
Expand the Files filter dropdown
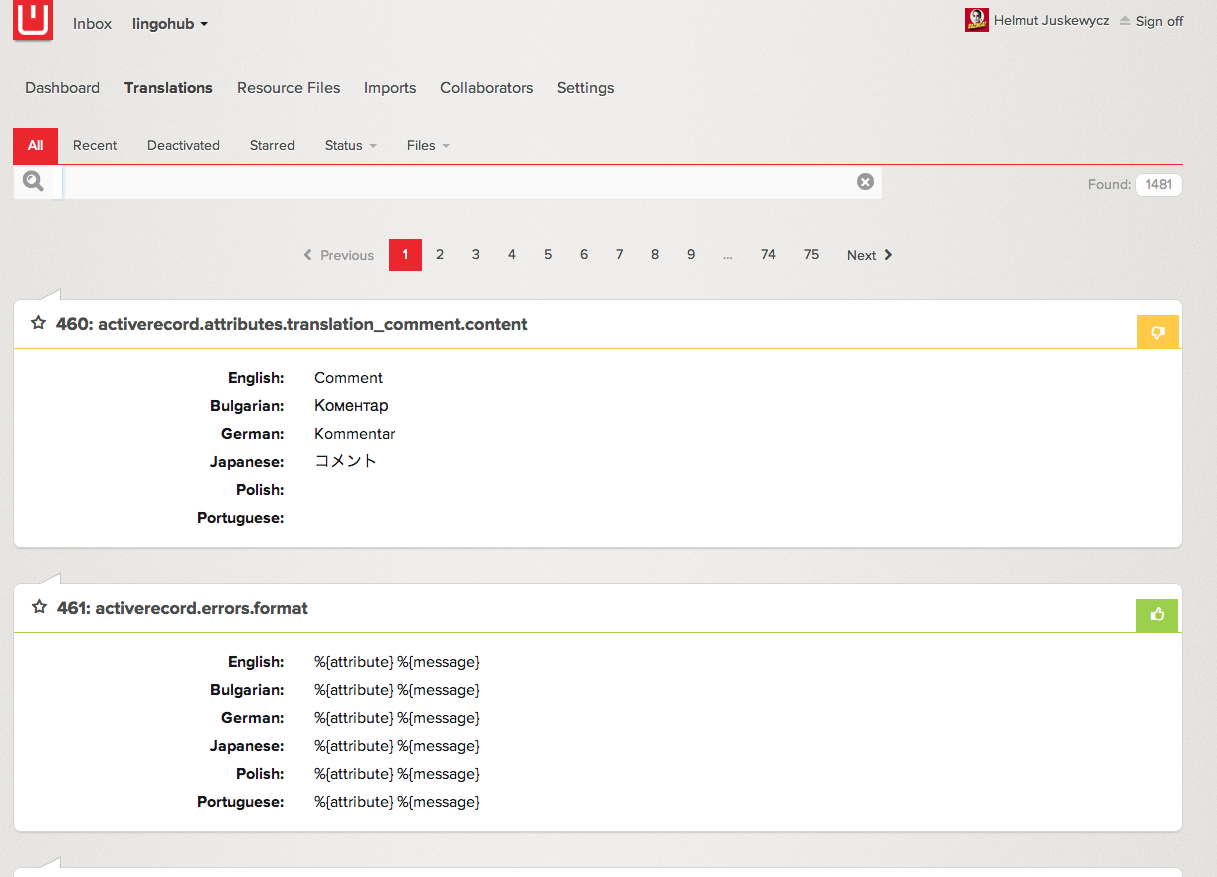click(428, 145)
